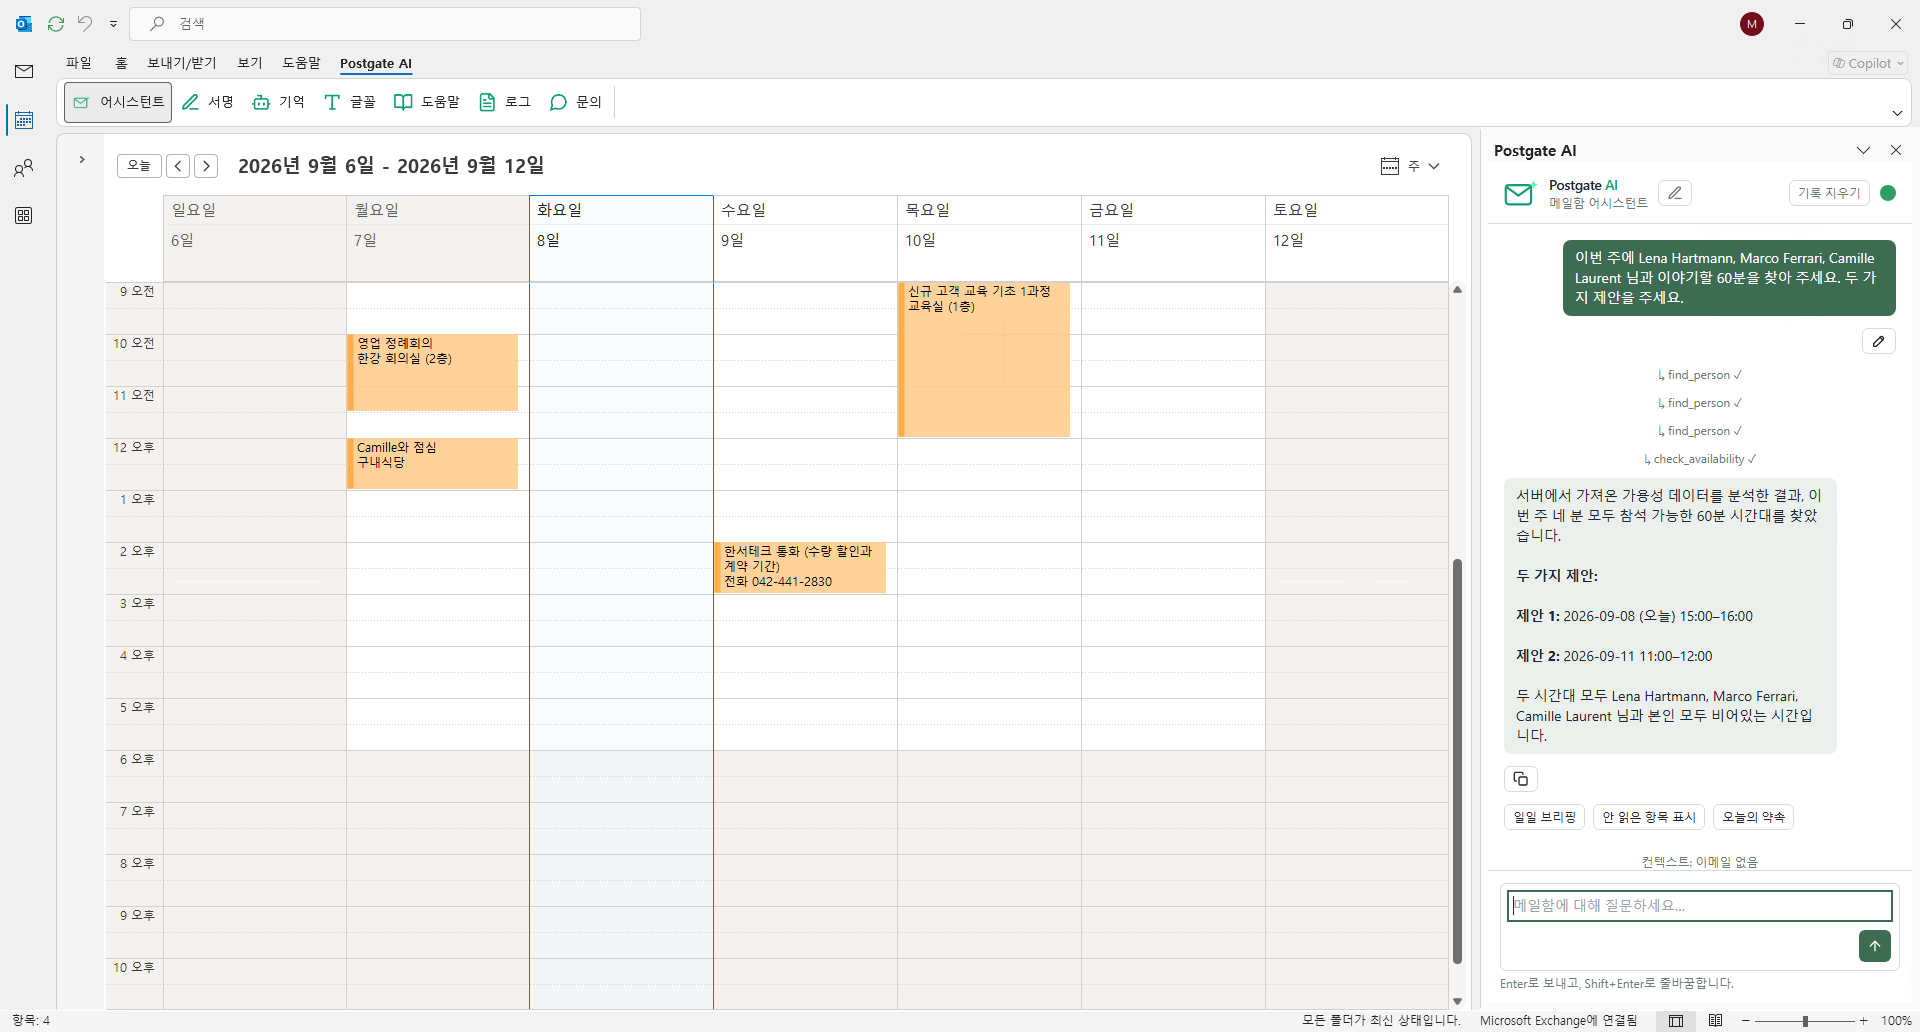Click the 일일 브리핑 suggestion
Screen dimensions: 1920x1032
click(x=1545, y=817)
